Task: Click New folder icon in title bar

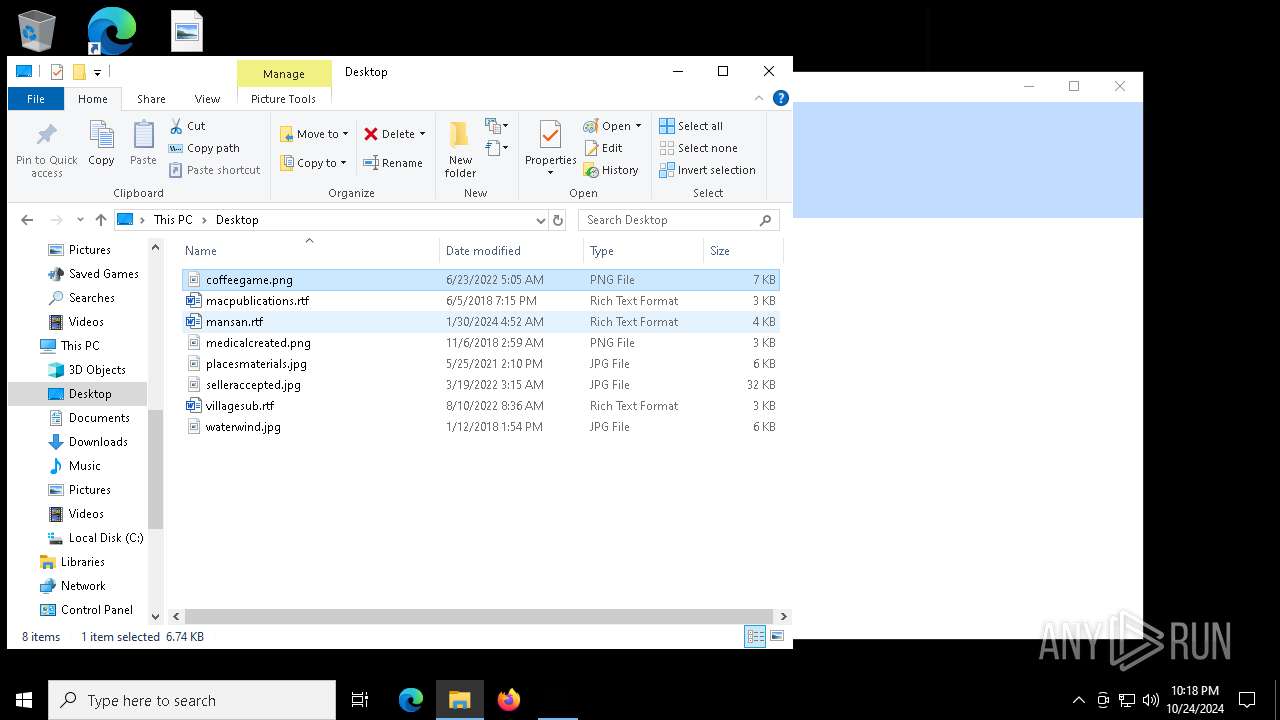Action: (79, 72)
